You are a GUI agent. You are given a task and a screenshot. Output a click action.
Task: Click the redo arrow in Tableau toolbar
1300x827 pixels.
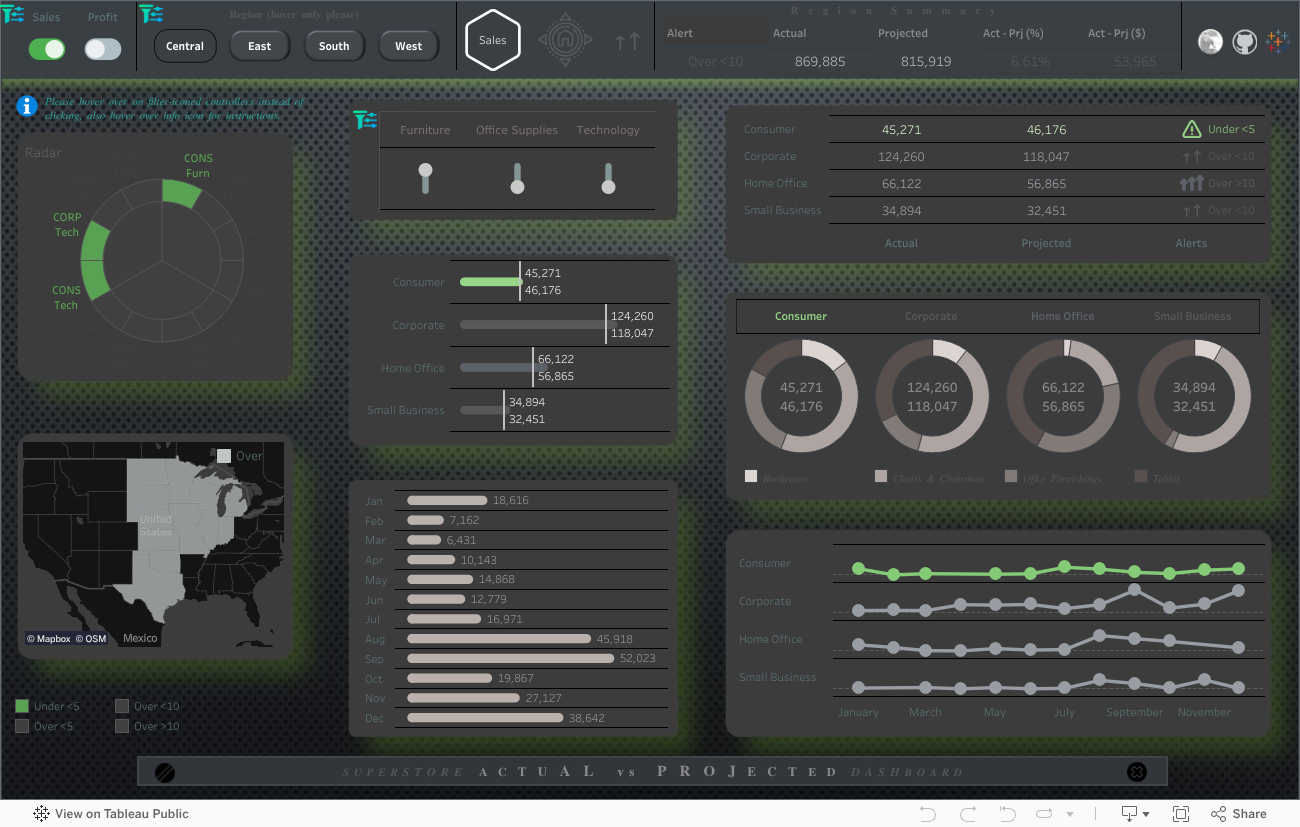click(x=967, y=814)
